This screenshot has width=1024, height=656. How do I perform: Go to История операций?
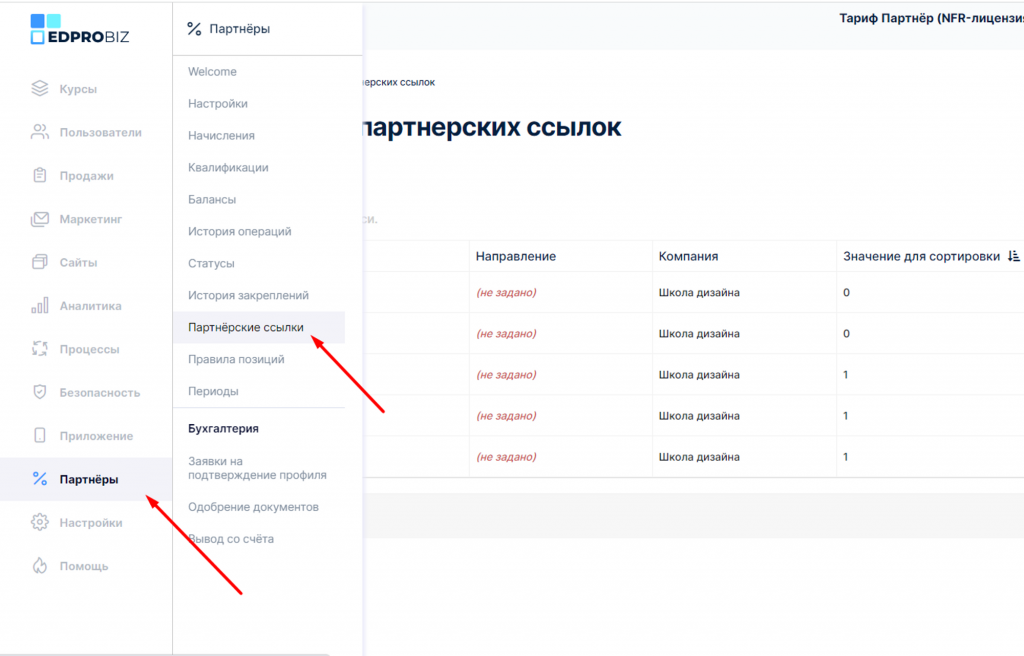tap(240, 232)
